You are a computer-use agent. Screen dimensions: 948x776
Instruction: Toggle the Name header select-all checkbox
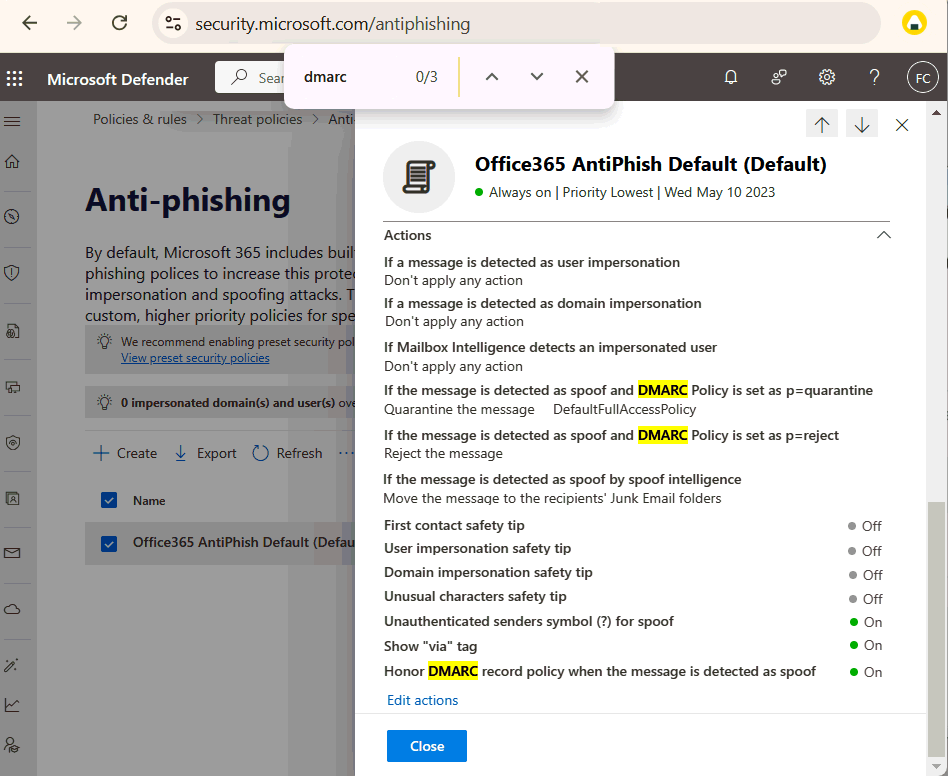pyautogui.click(x=109, y=500)
